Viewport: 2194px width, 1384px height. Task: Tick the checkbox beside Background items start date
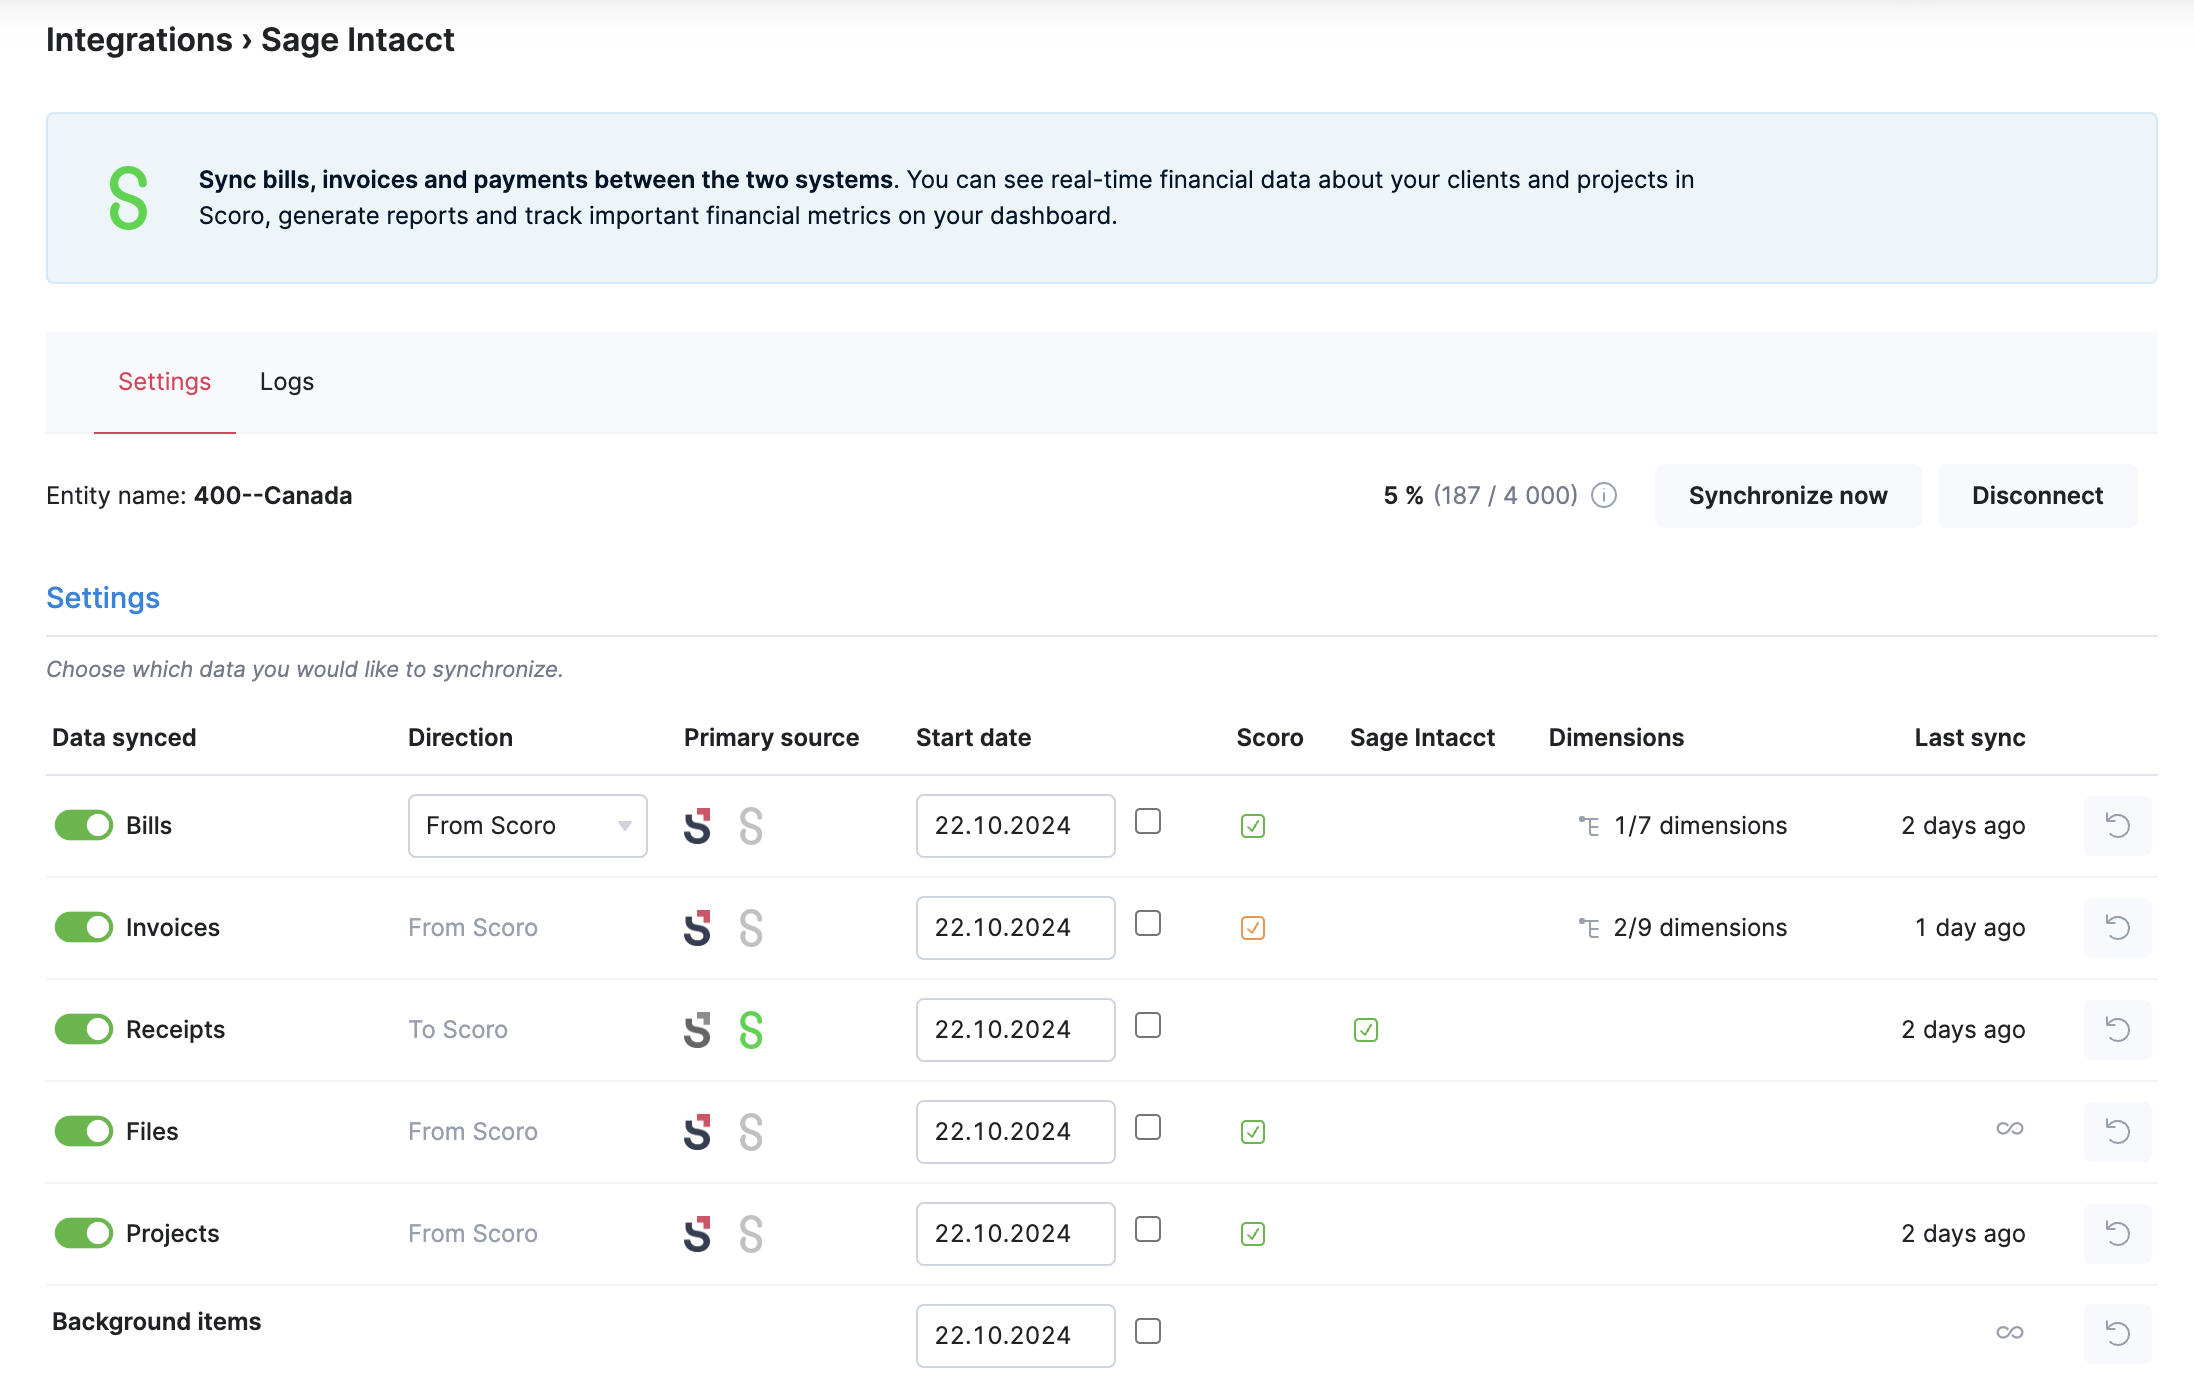pyautogui.click(x=1148, y=1332)
